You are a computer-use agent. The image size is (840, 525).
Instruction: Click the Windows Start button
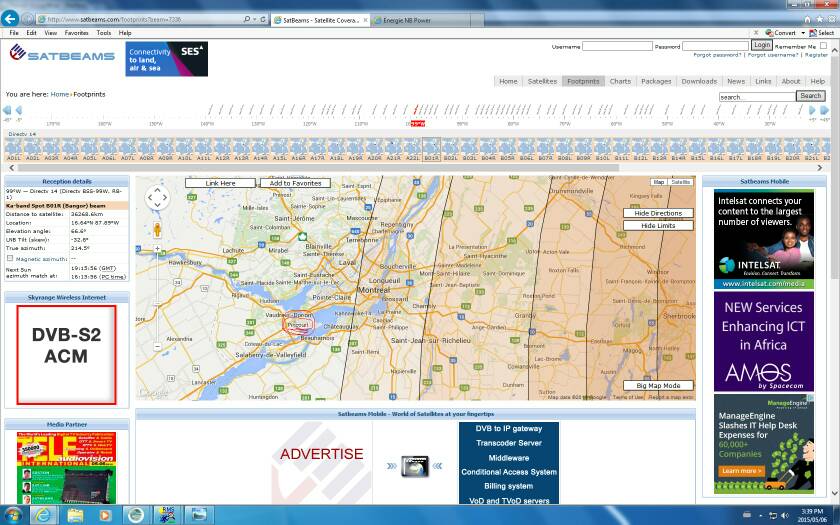pos(12,515)
